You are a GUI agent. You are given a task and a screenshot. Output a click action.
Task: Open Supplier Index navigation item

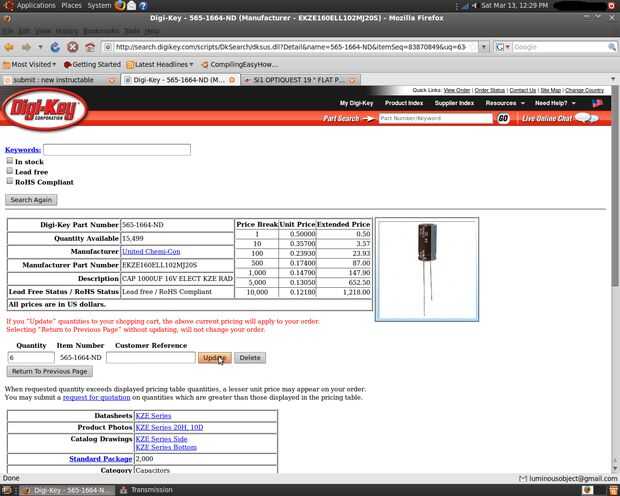pos(454,103)
